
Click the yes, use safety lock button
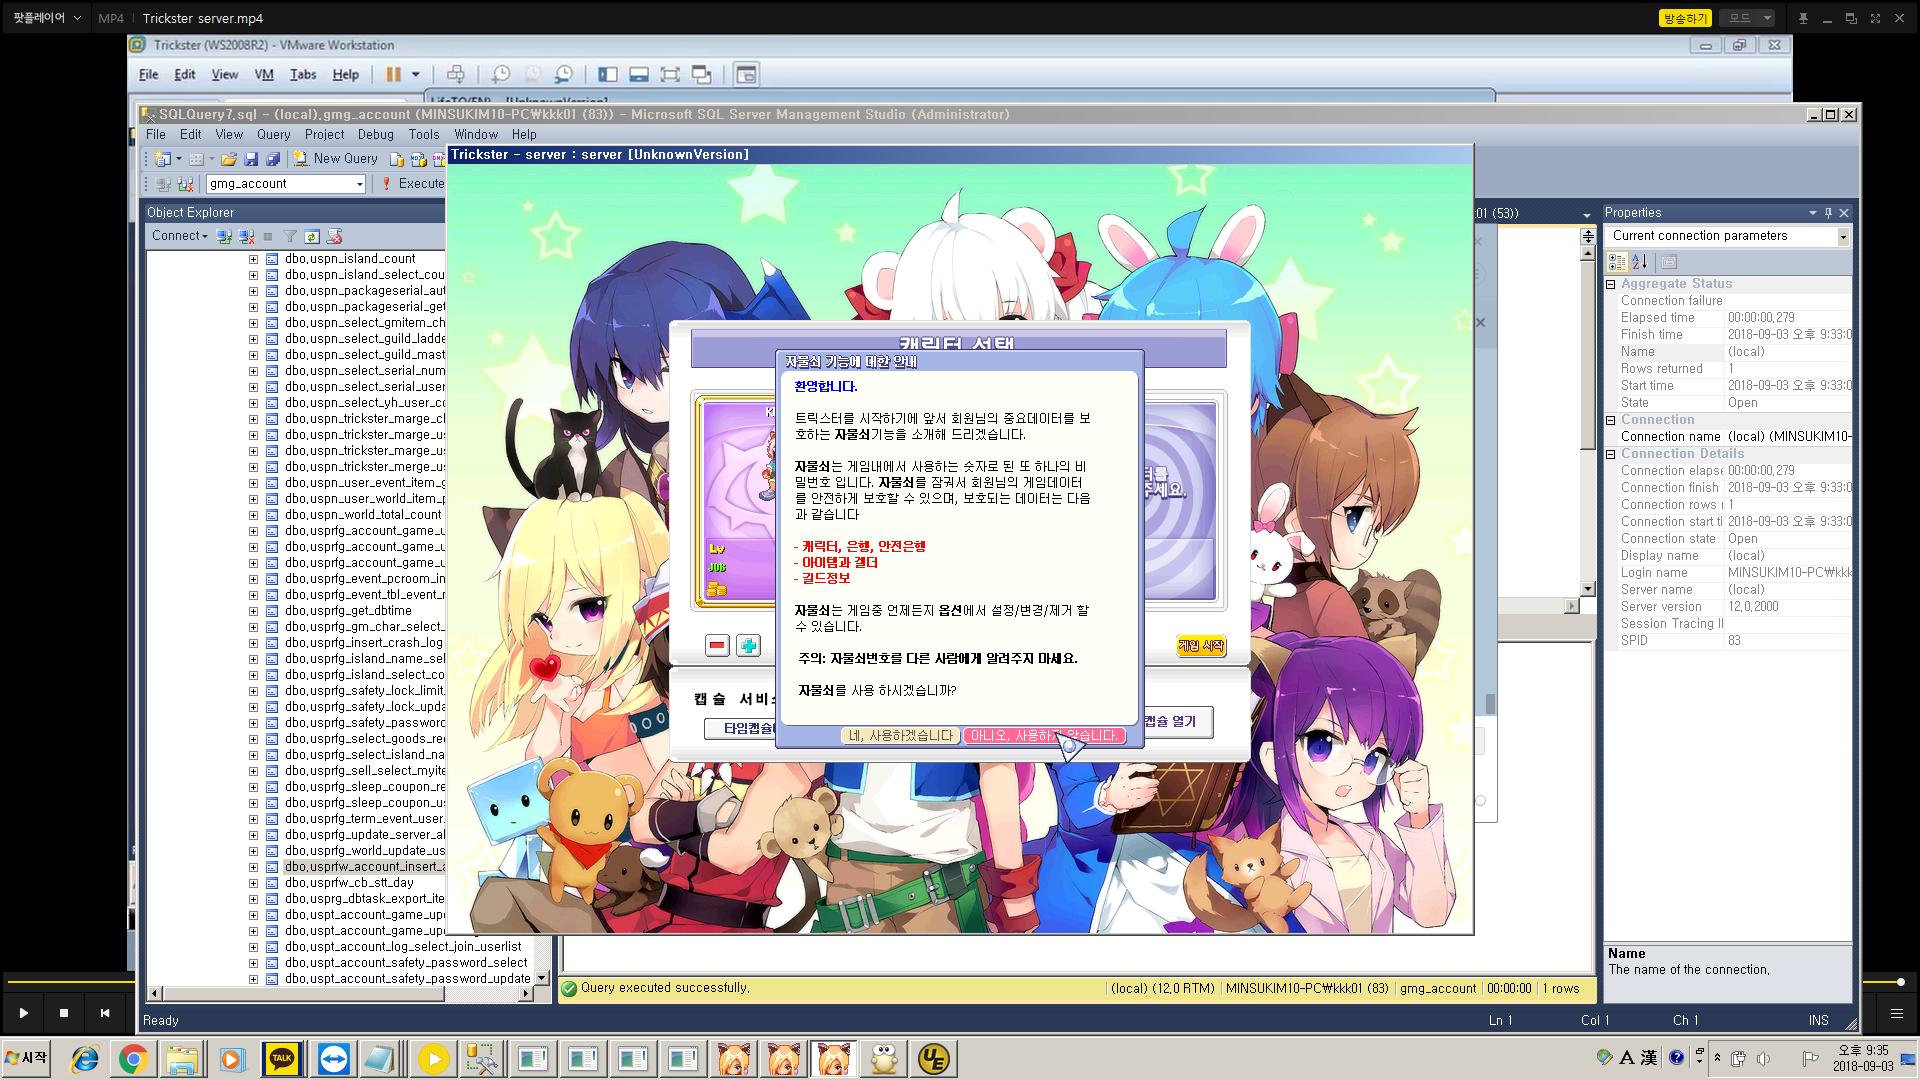pos(900,736)
